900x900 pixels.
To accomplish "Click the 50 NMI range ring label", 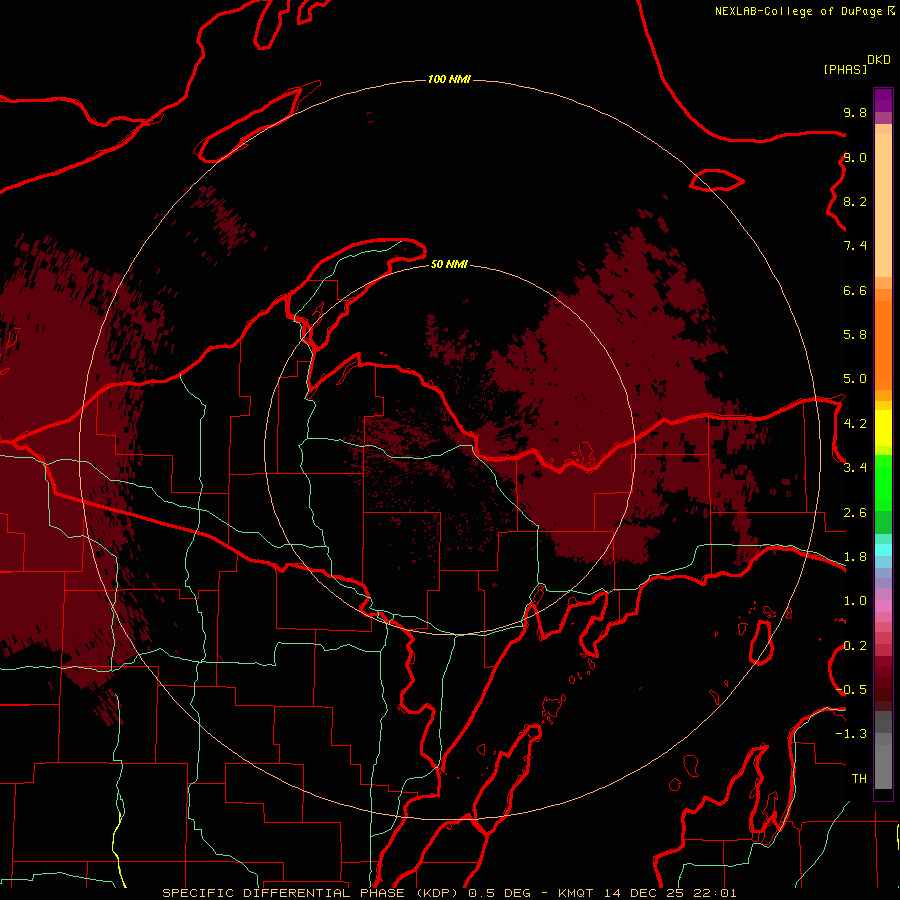I will point(449,264).
